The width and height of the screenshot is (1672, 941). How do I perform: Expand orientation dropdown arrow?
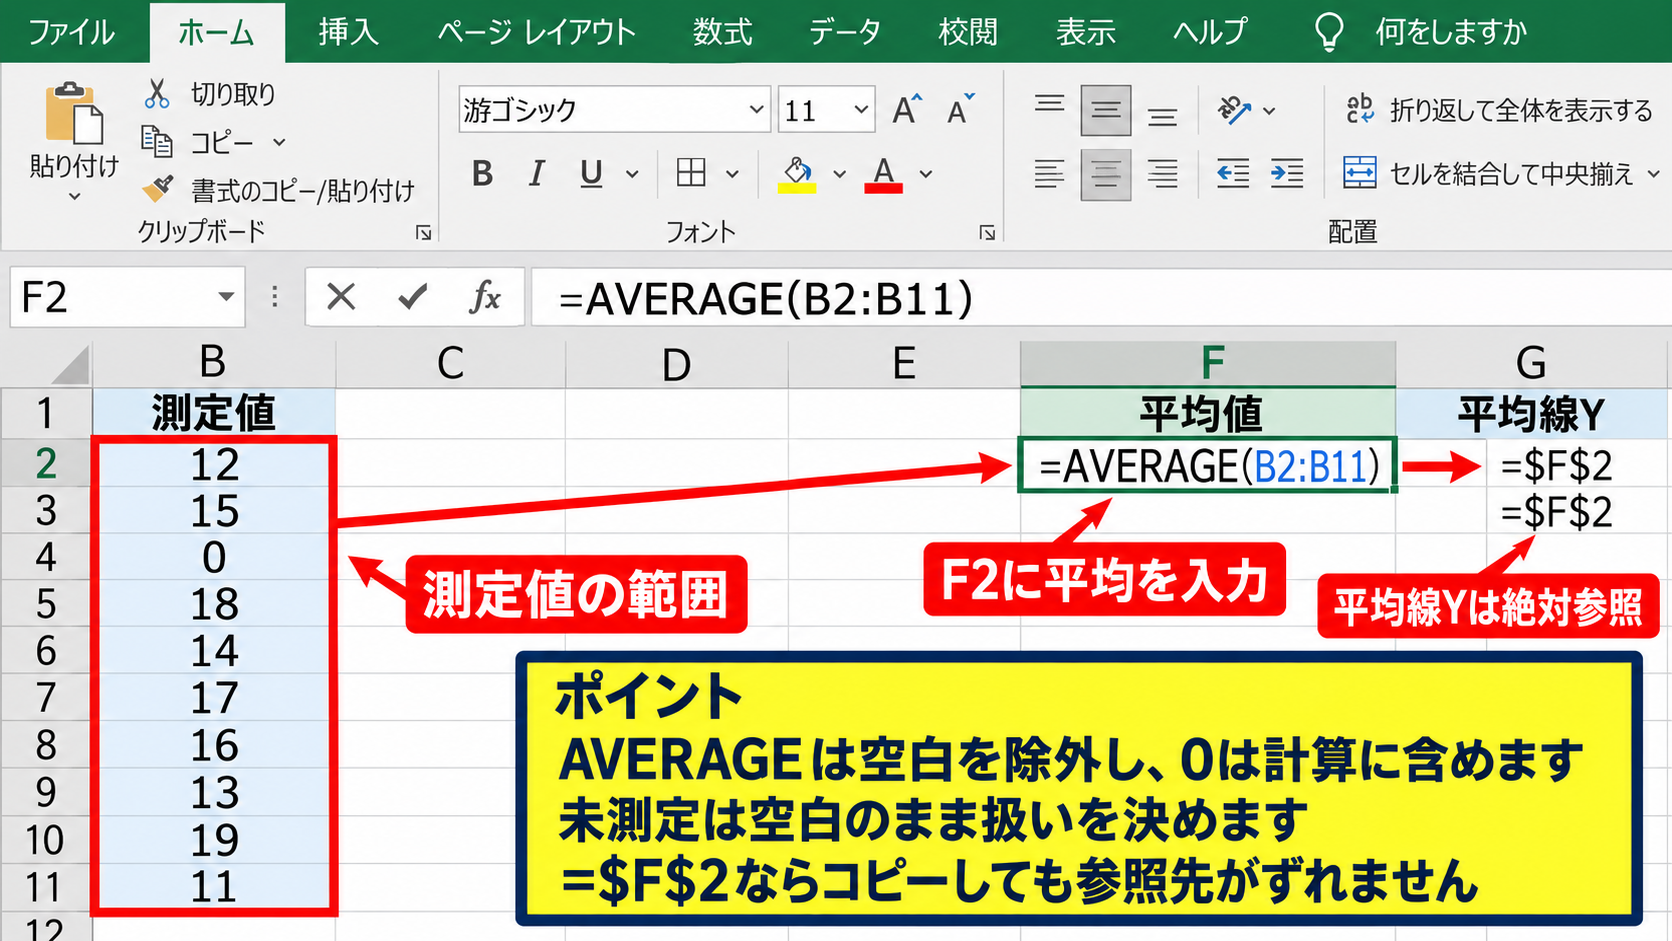pos(1269,111)
